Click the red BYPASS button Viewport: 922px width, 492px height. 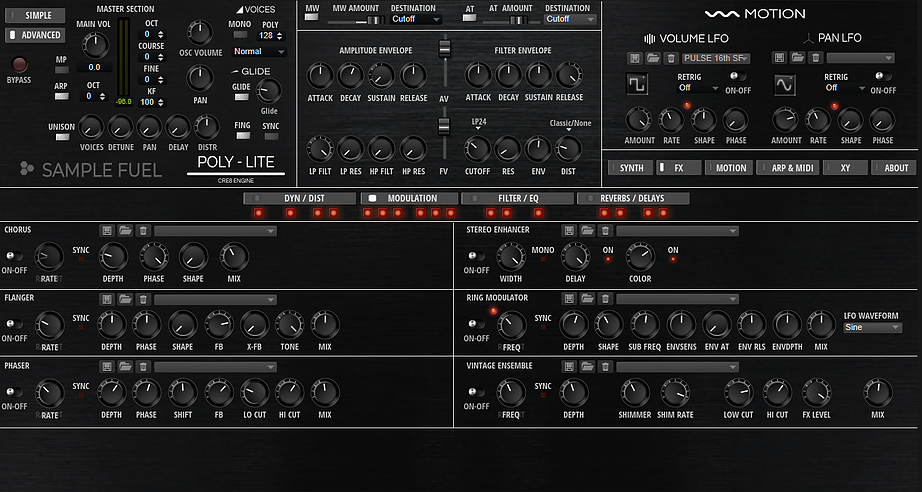pos(19,64)
